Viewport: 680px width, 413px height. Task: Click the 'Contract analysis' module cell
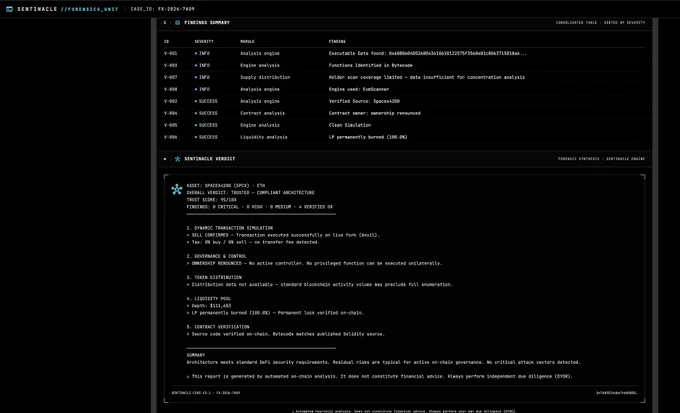click(262, 113)
